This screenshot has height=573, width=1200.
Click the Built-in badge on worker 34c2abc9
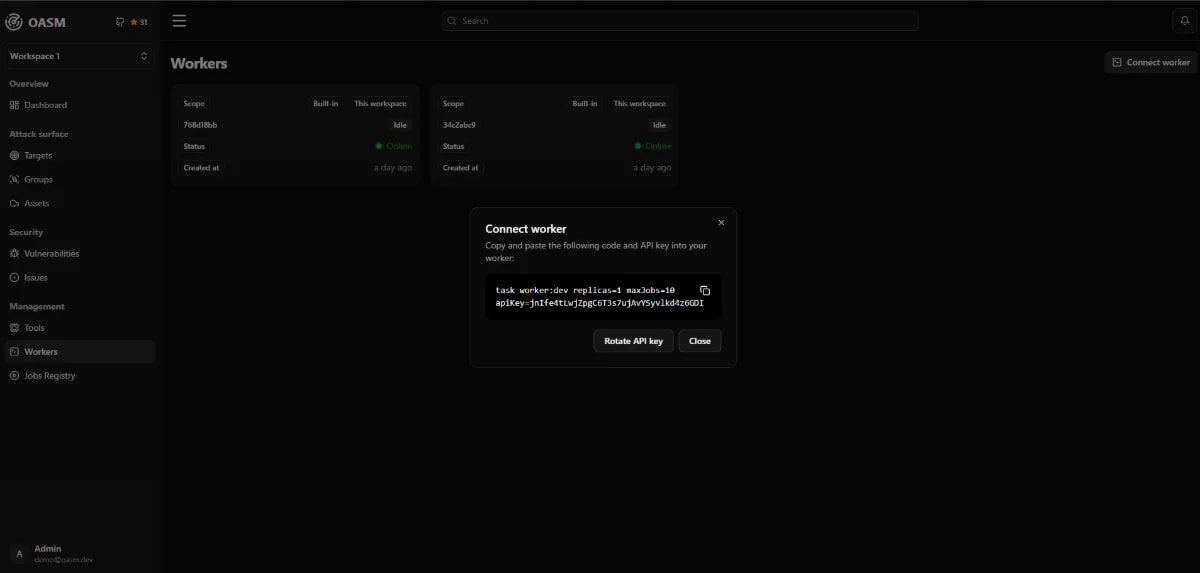[x=585, y=104]
